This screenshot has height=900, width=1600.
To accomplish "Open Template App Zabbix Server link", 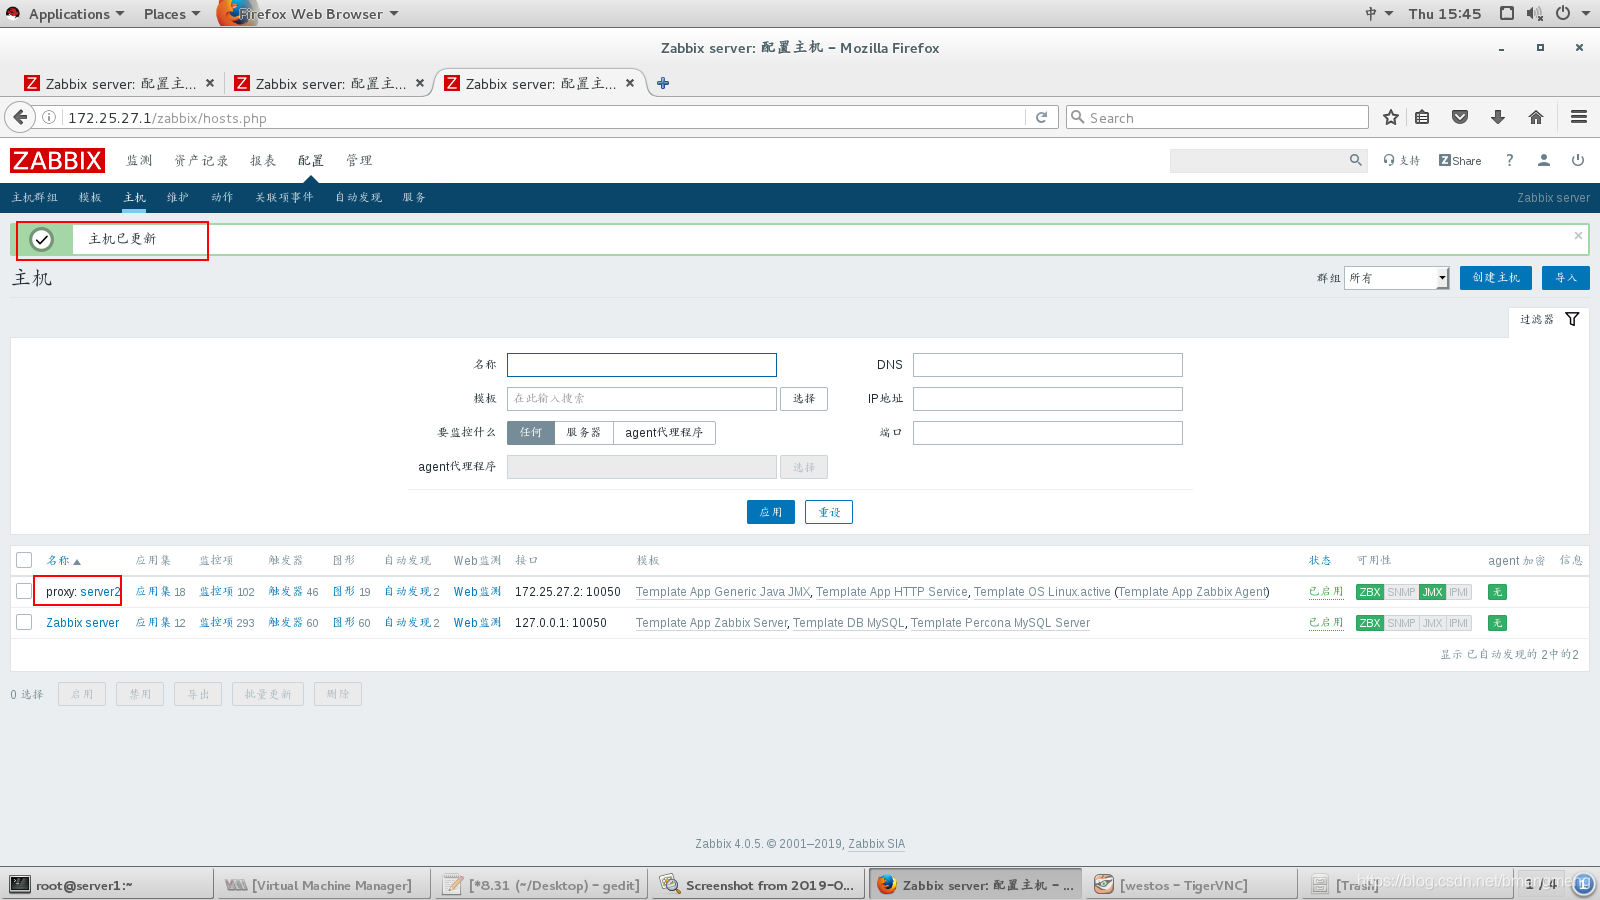I will click(x=711, y=623).
